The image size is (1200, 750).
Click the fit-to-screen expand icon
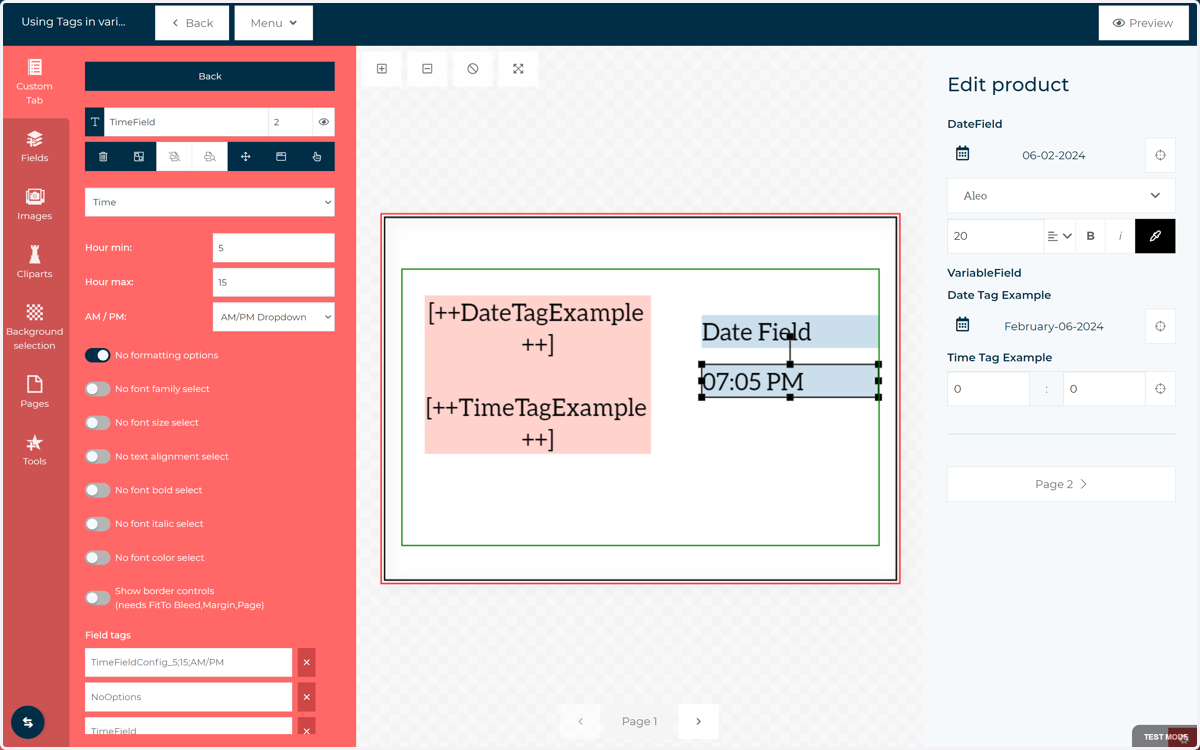(518, 69)
